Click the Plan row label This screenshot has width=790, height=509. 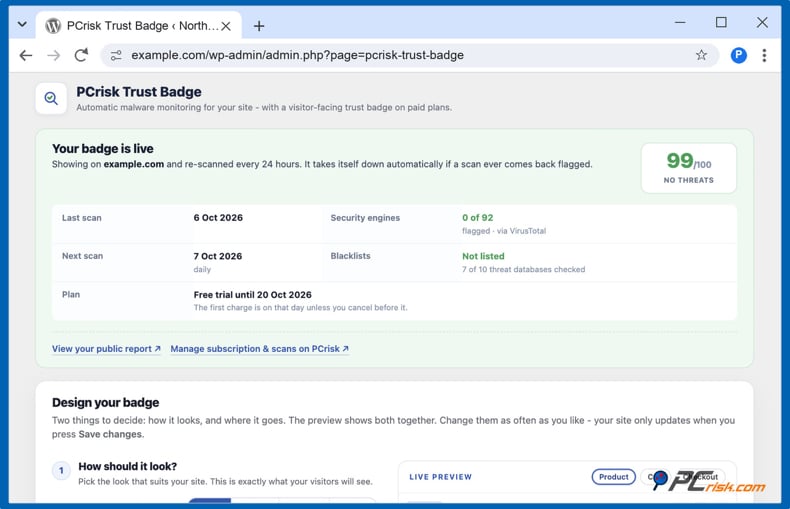pyautogui.click(x=71, y=294)
